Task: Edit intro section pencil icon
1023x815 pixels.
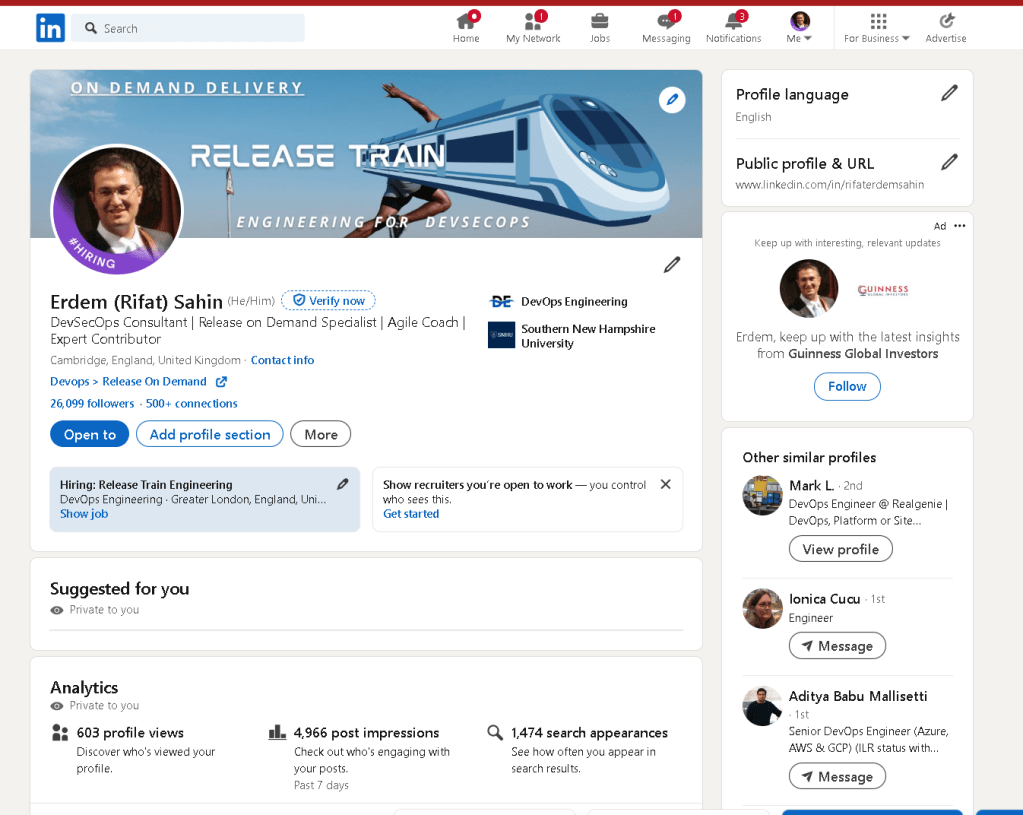Action: pos(672,265)
